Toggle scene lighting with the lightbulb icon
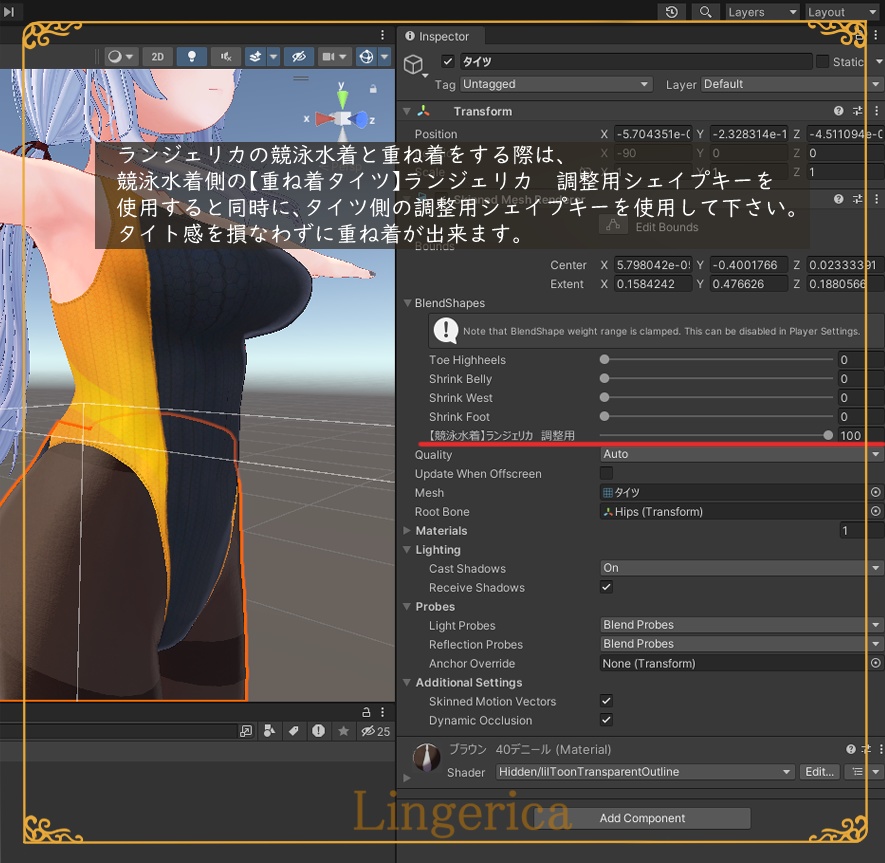885x863 pixels. pos(191,56)
